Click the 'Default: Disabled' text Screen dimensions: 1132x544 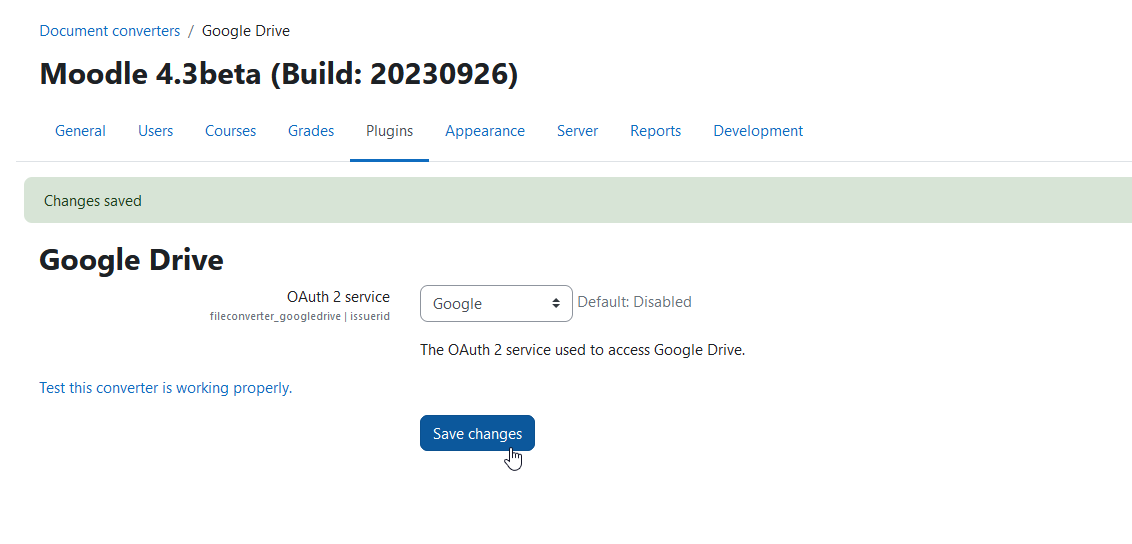click(635, 302)
